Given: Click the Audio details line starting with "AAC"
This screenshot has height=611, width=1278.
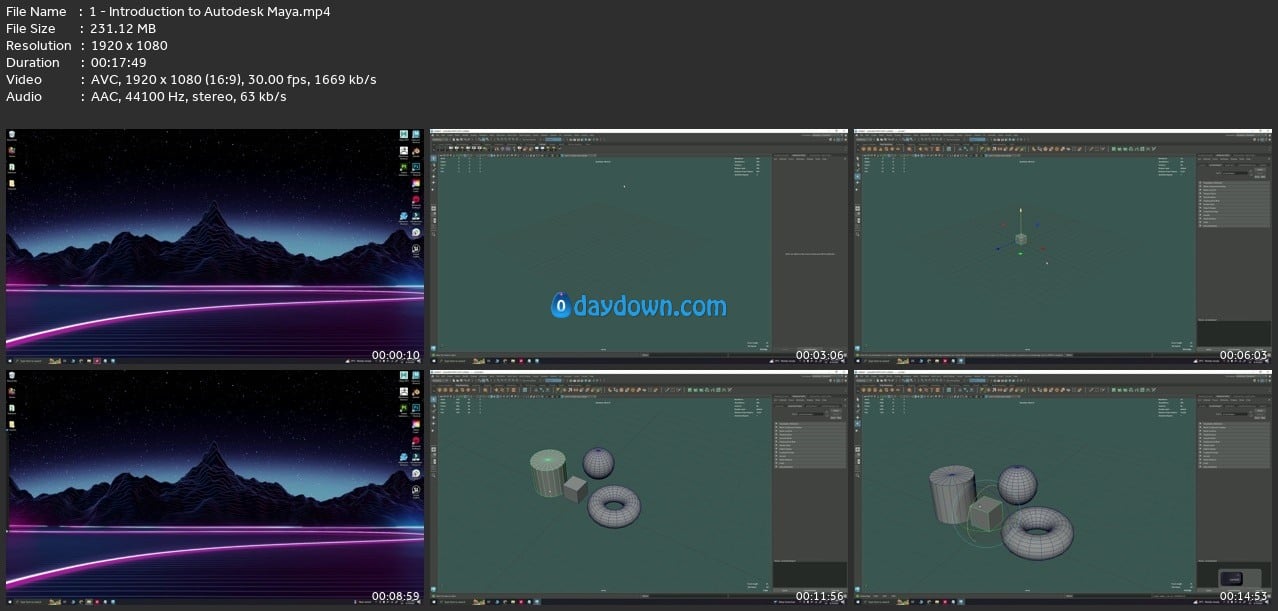Looking at the screenshot, I should pyautogui.click(x=188, y=97).
